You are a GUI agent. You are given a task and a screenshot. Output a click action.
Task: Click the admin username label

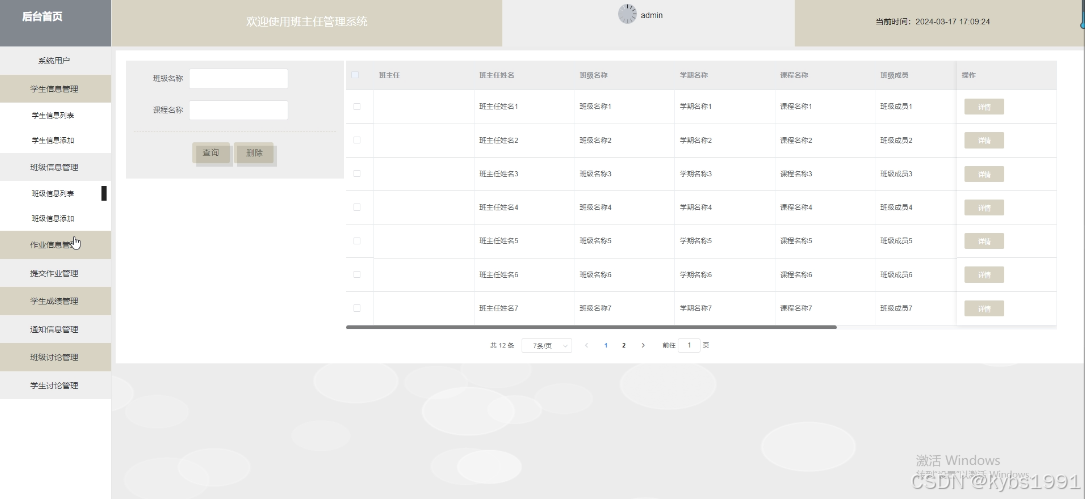tap(652, 15)
